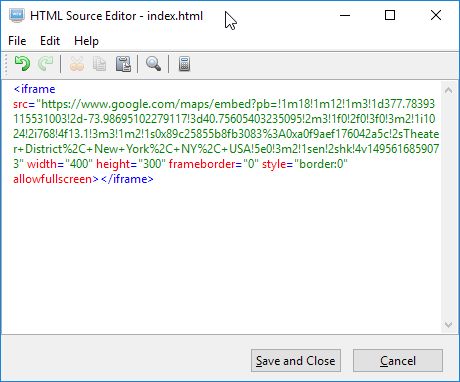Click the green Undo arrow icon
Viewport: 460px width, 382px height.
click(x=22, y=63)
